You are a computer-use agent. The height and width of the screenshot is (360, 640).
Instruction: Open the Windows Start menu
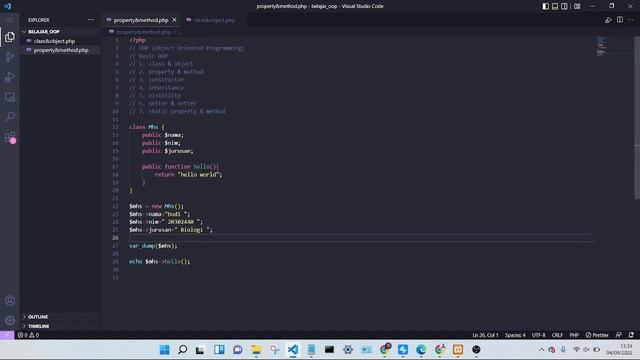click(164, 350)
